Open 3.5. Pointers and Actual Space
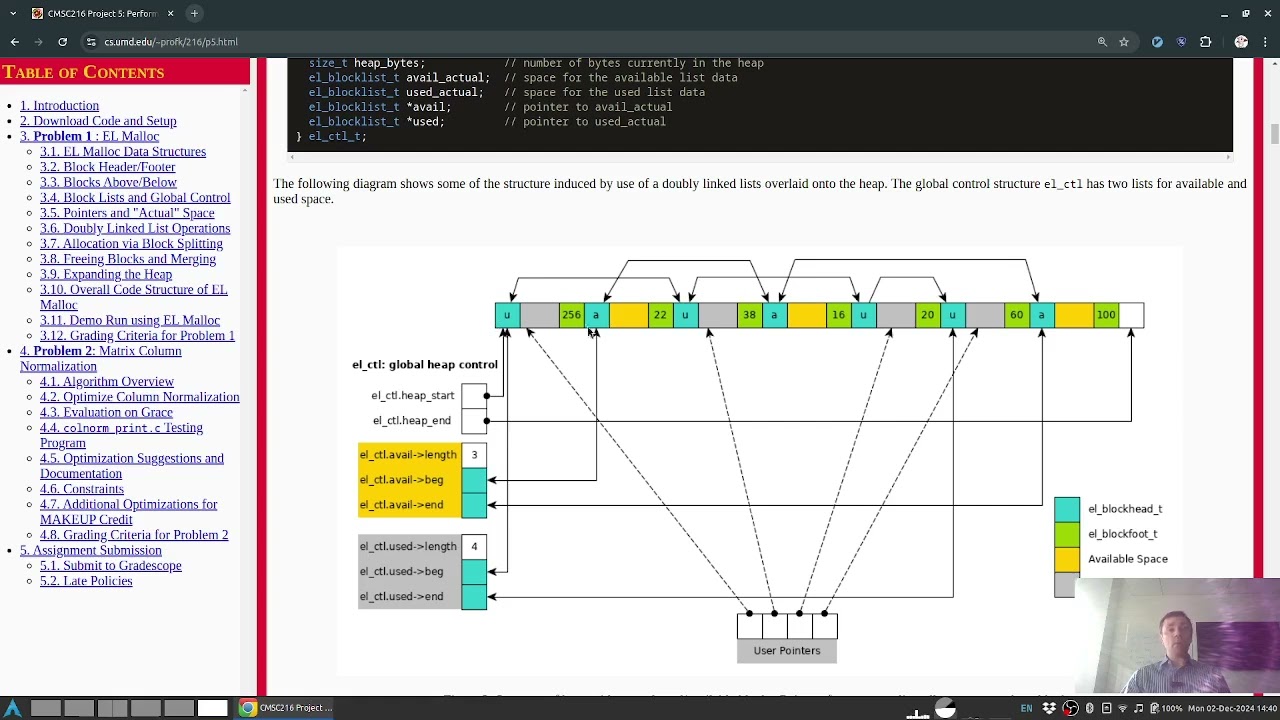Viewport: 1280px width, 720px height. [x=127, y=213]
